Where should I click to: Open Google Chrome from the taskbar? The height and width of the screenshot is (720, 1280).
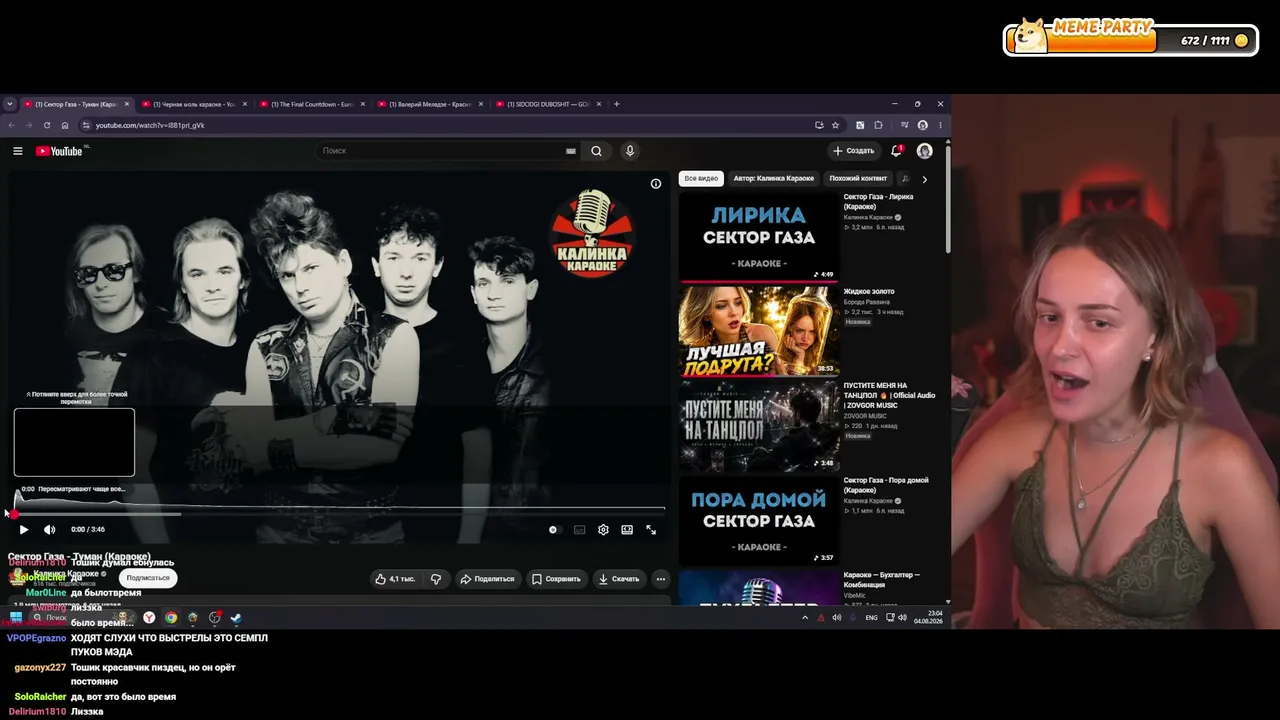point(171,618)
